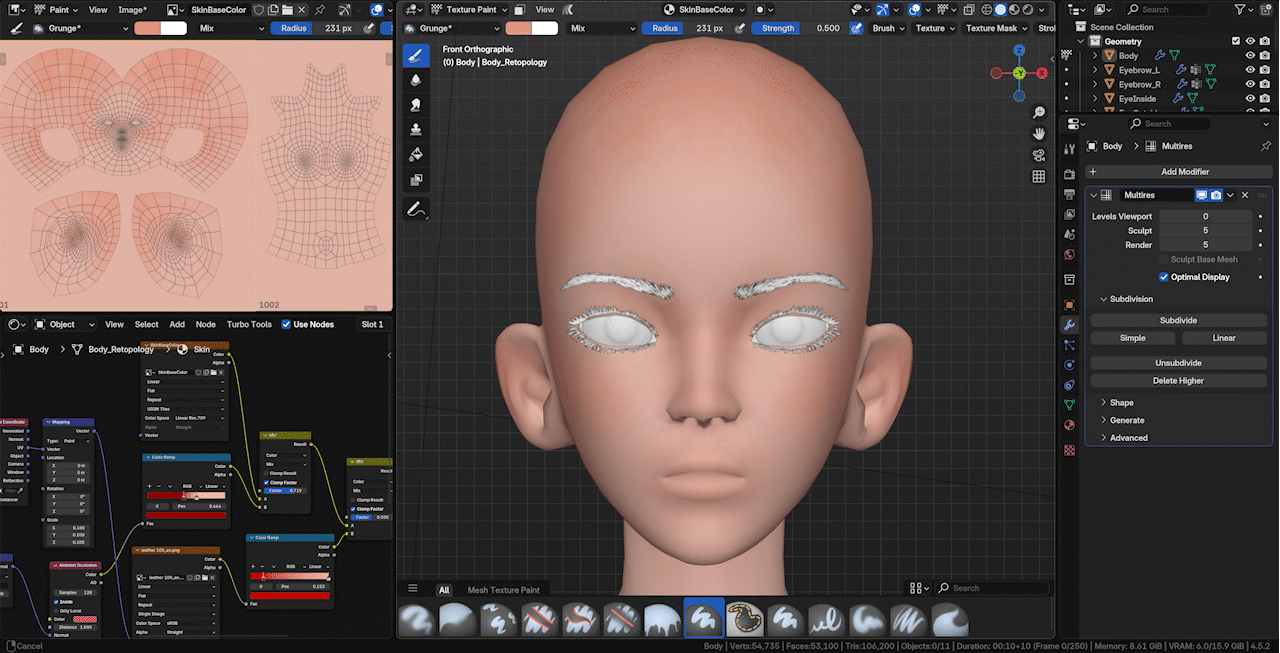The width and height of the screenshot is (1280, 653).
Task: Click the Z axis on the navigation gizmo
Action: [1019, 50]
